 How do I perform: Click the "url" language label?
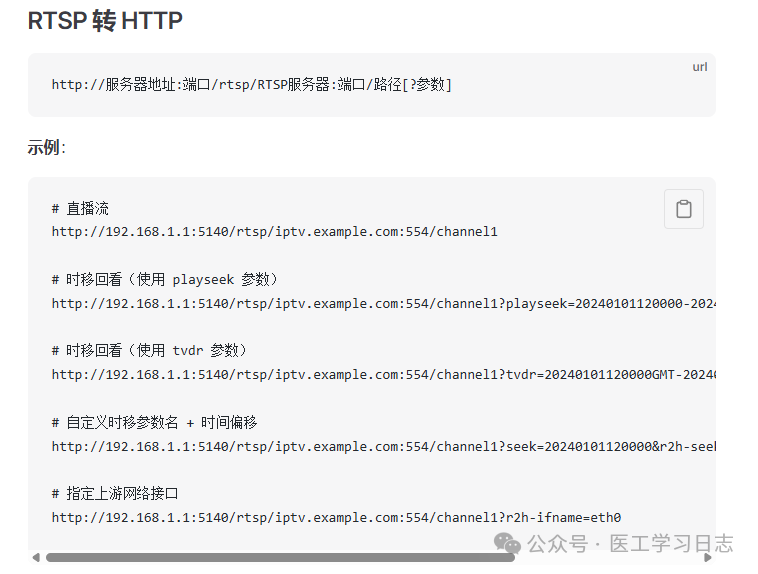[700, 67]
